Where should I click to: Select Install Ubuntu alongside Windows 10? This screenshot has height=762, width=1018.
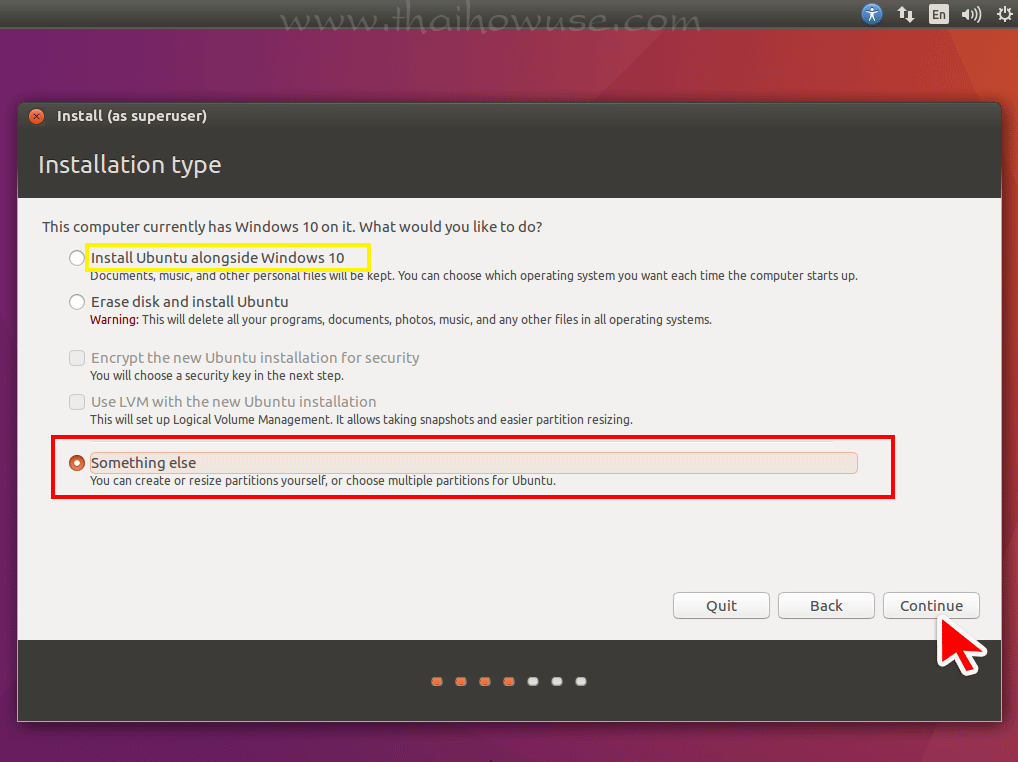coord(77,258)
